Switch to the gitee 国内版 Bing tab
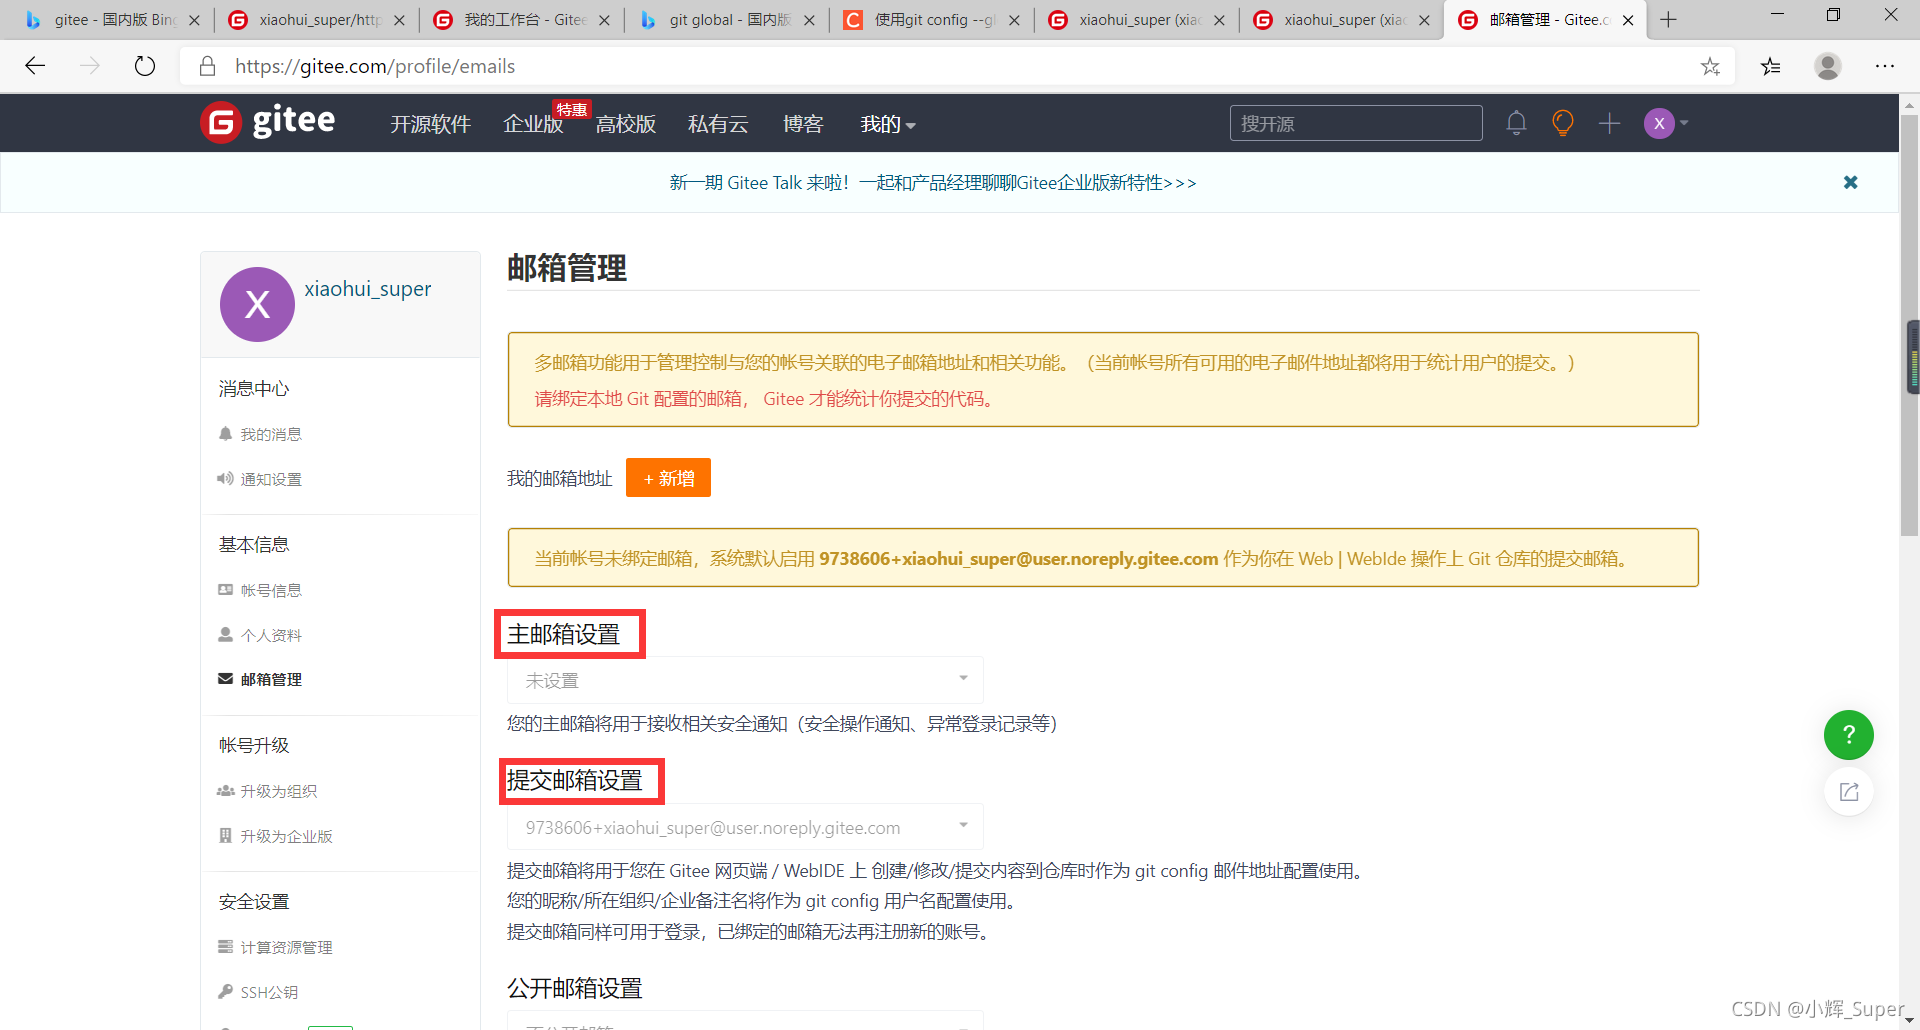 [110, 19]
